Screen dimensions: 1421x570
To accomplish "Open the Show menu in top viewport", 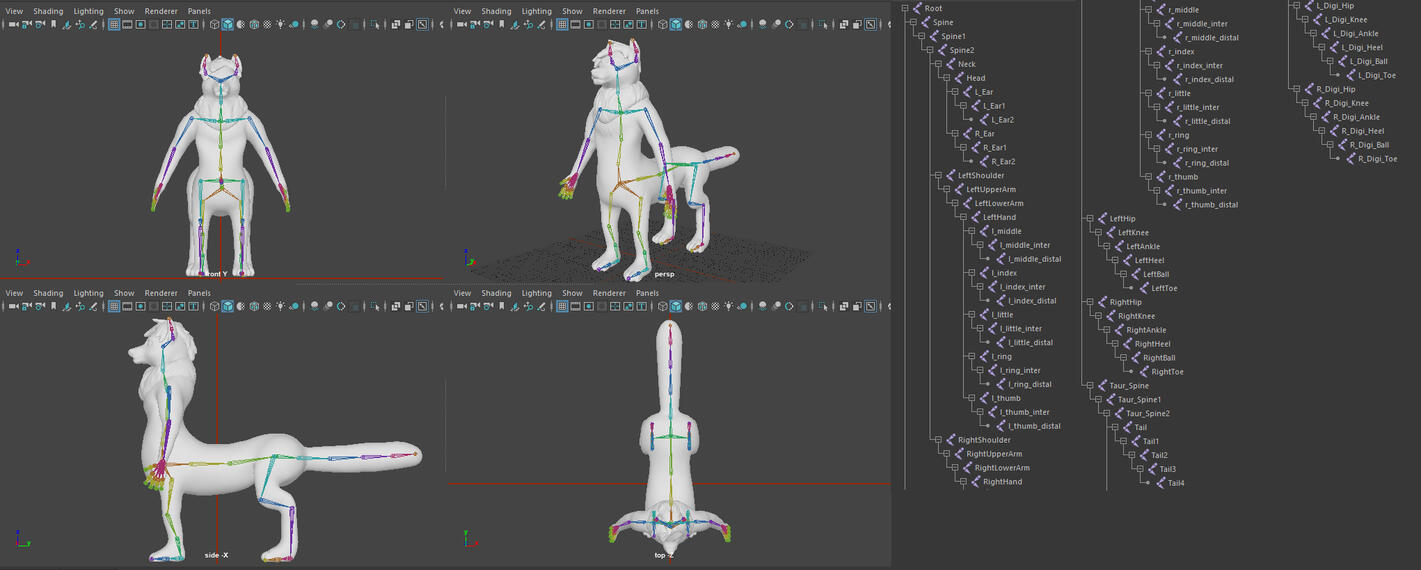I will 572,293.
